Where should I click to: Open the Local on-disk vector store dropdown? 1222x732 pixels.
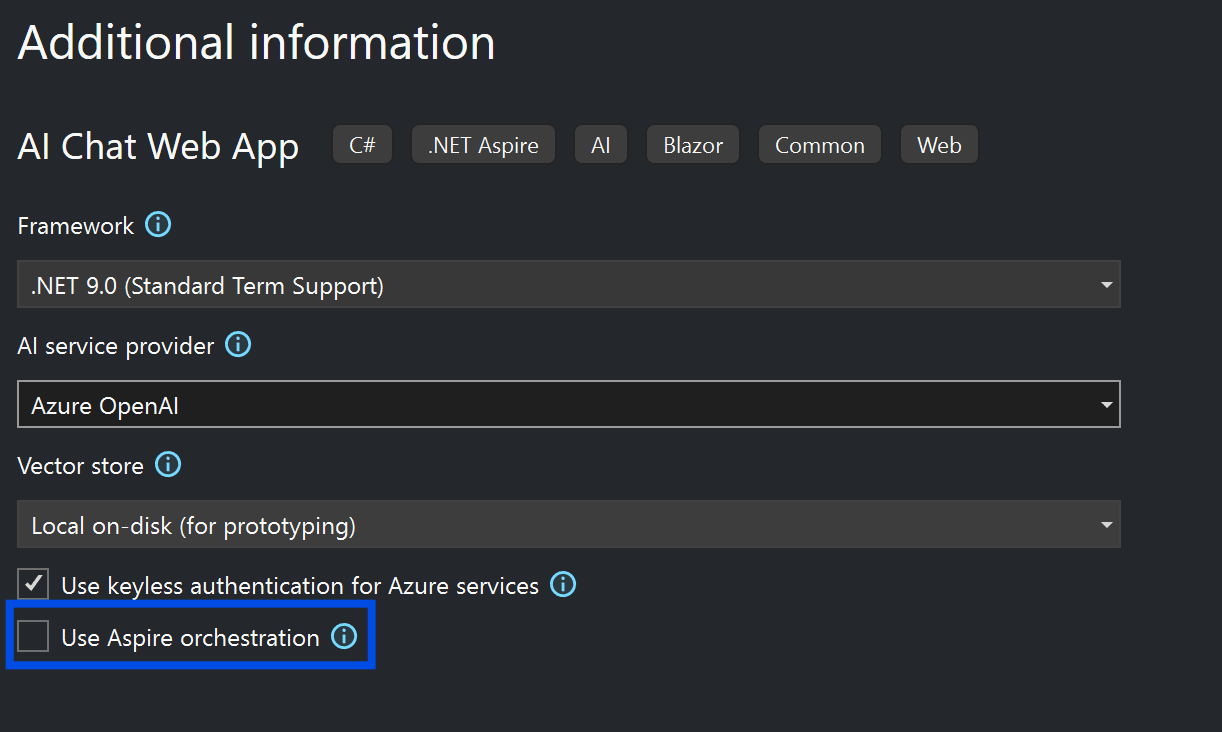coord(569,525)
